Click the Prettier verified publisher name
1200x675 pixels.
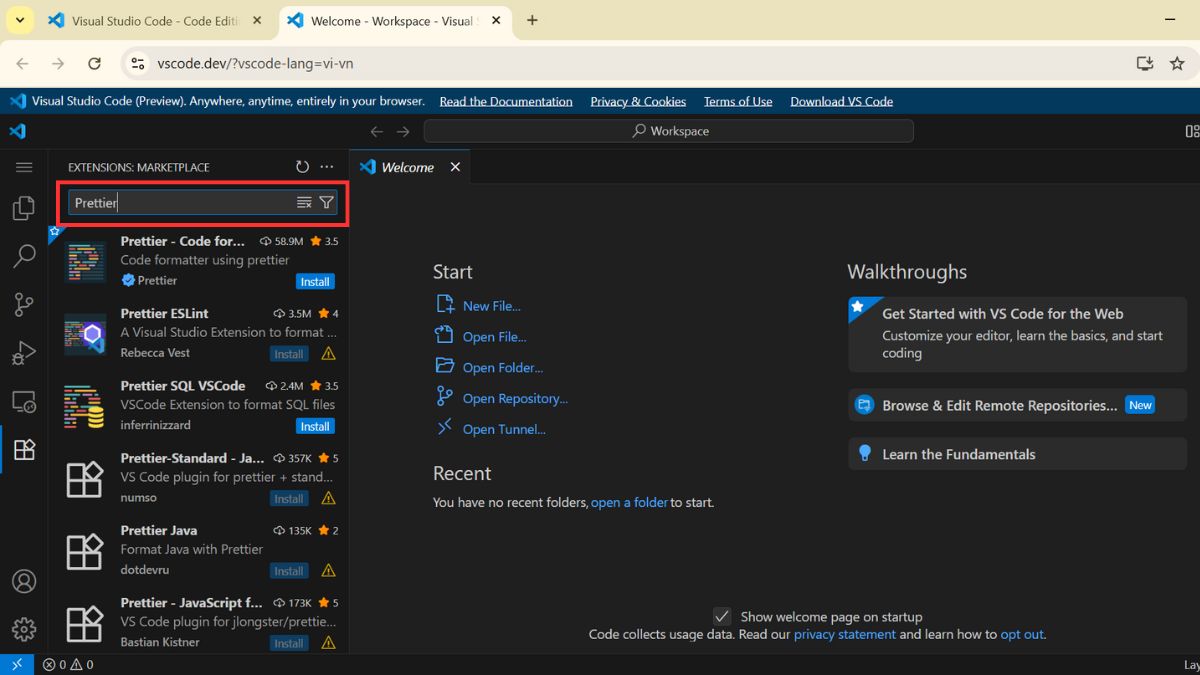(157, 280)
